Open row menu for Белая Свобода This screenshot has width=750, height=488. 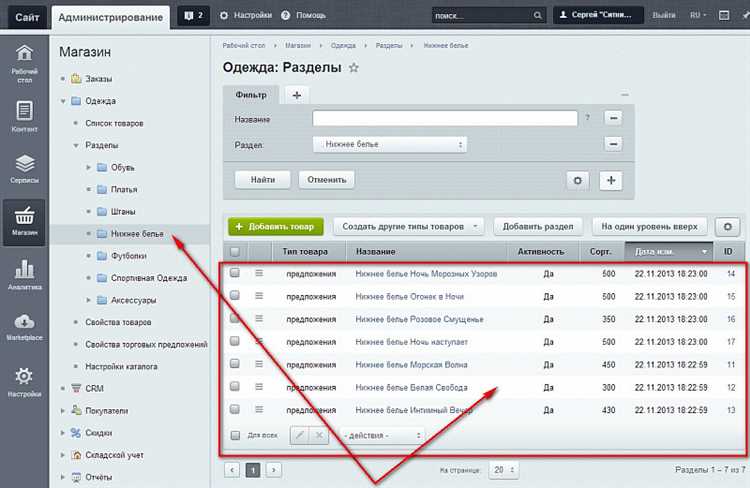[259, 387]
